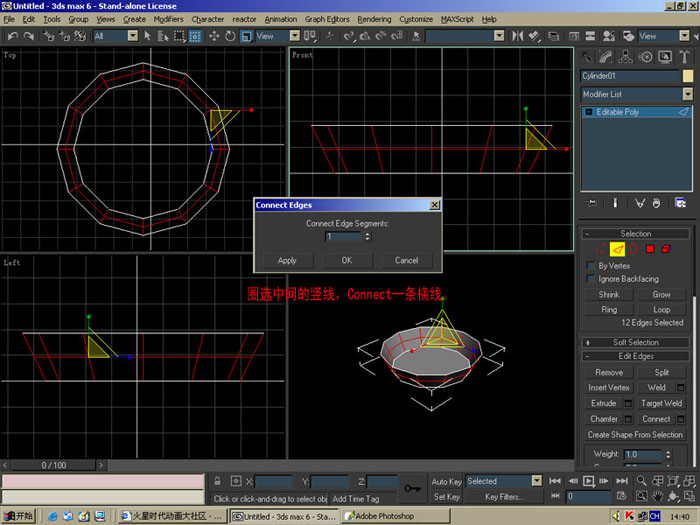
Task: Open the Modifier List dropdown
Action: 637,94
